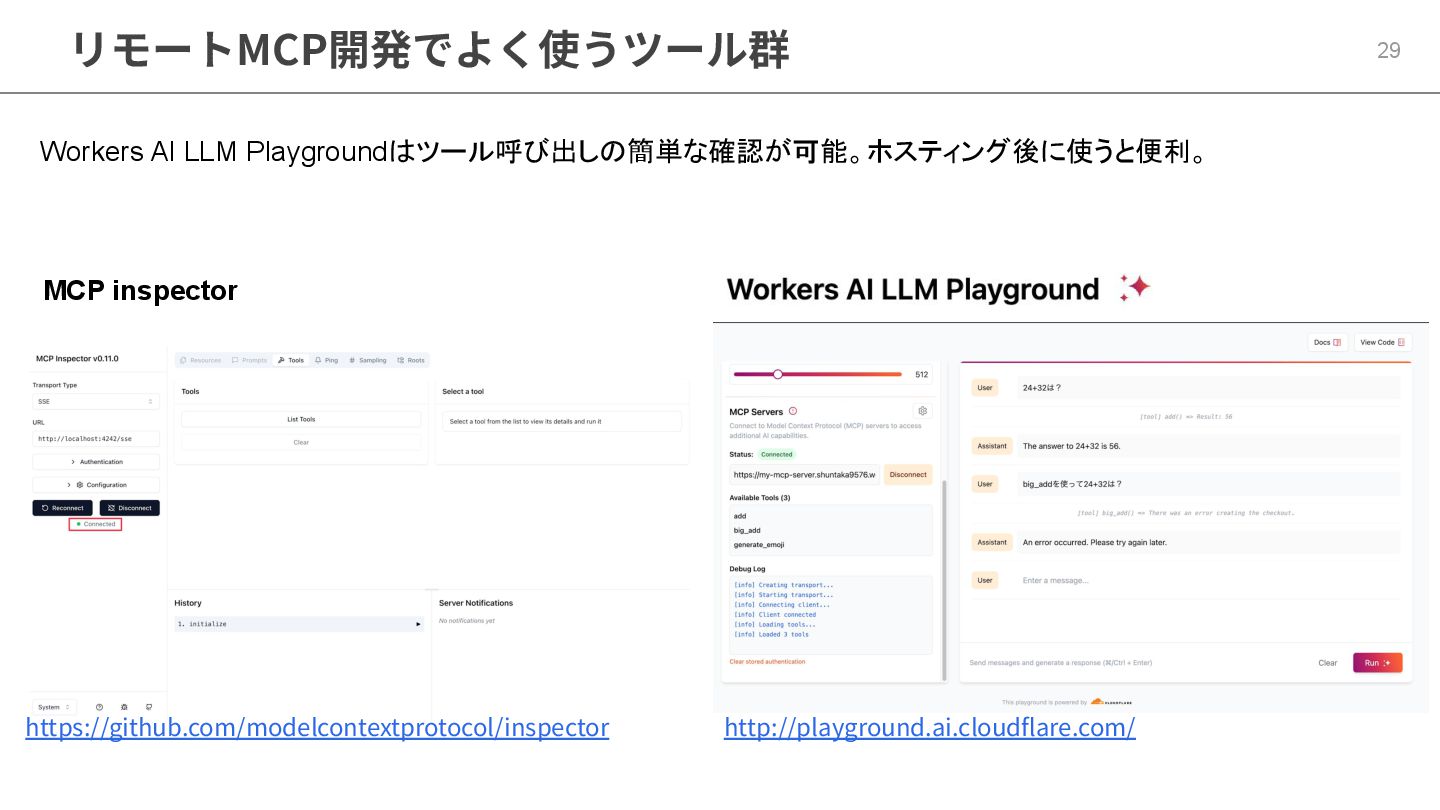Open the Ping tab

(x=326, y=360)
